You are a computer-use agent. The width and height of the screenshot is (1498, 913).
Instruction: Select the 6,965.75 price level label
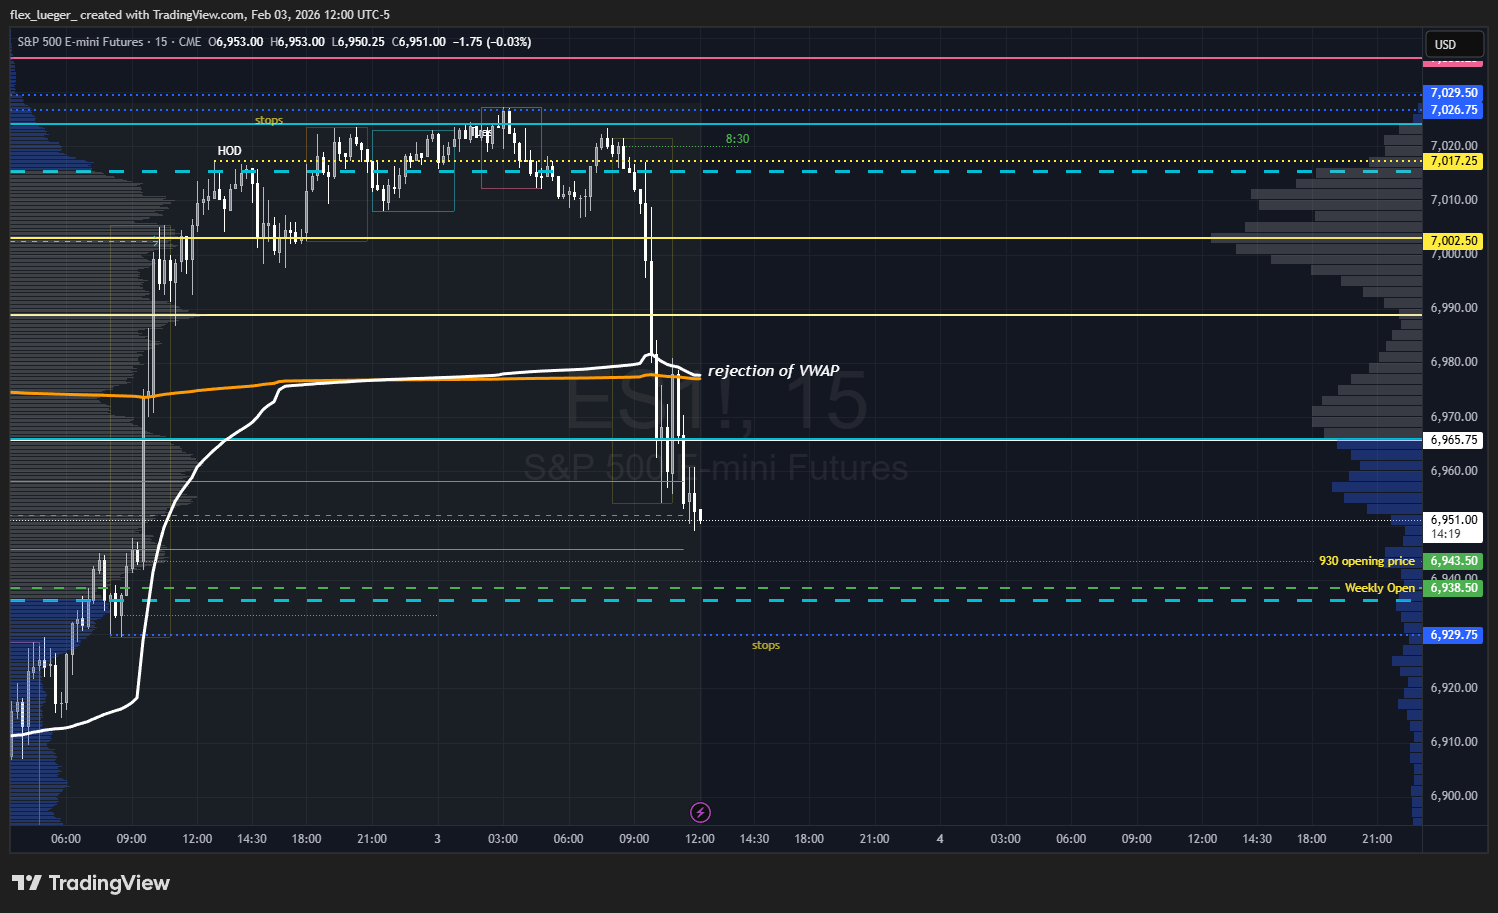(1453, 440)
